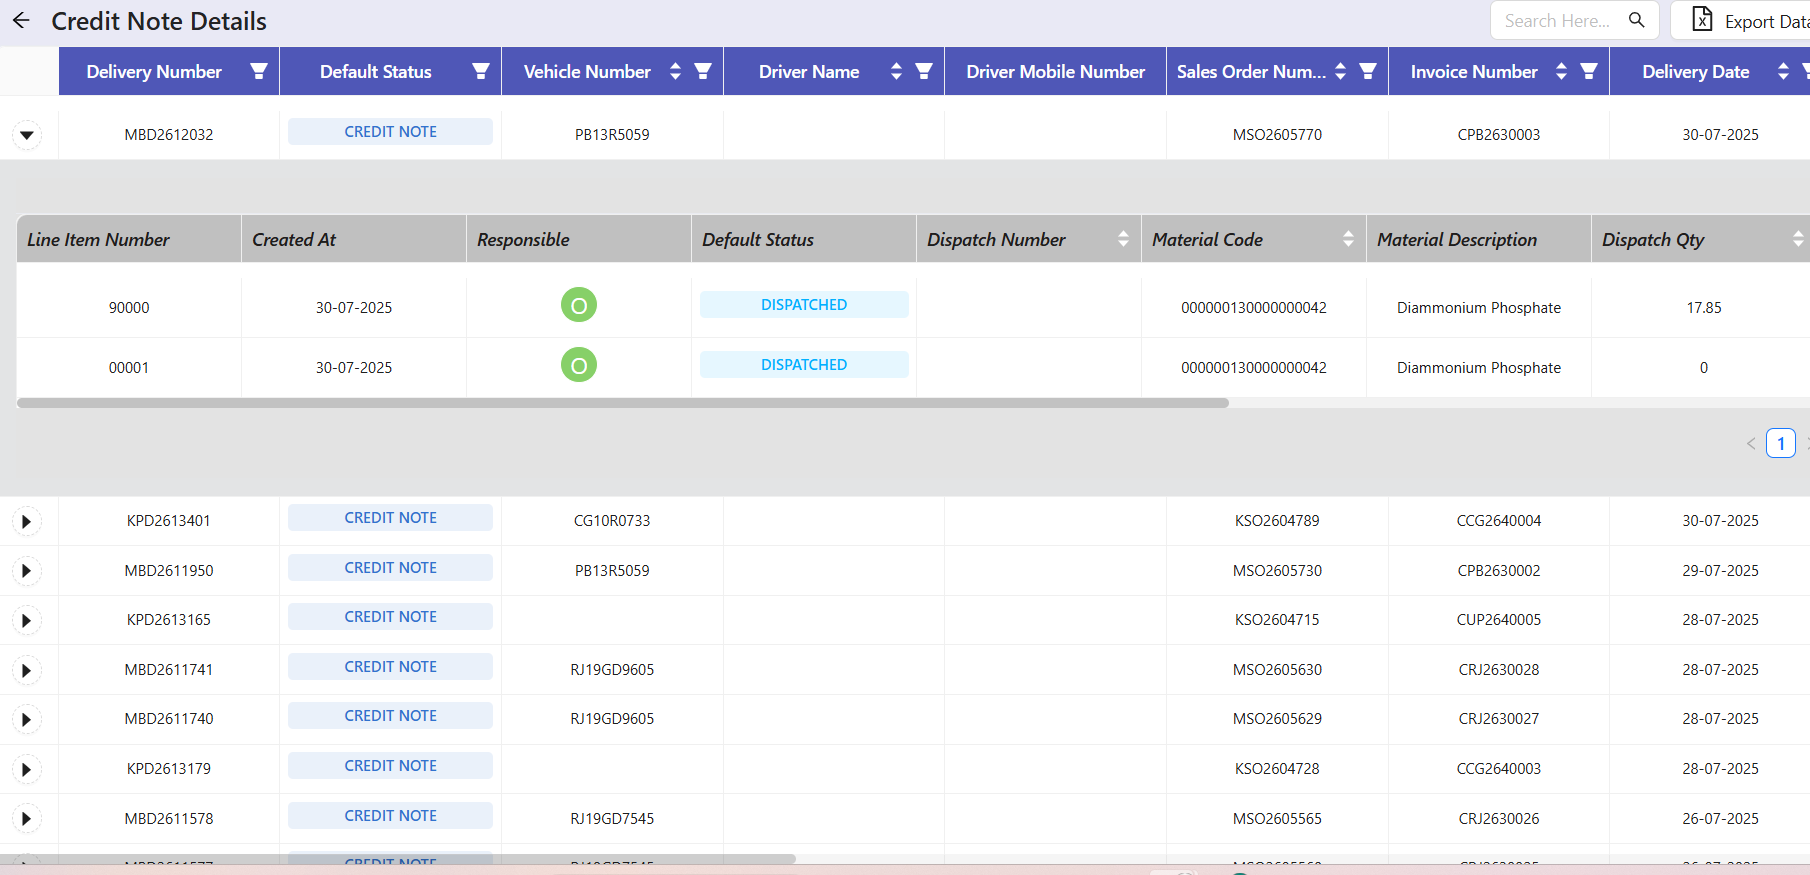
Task: Expand the MBD2611950 delivery row
Action: pos(27,571)
